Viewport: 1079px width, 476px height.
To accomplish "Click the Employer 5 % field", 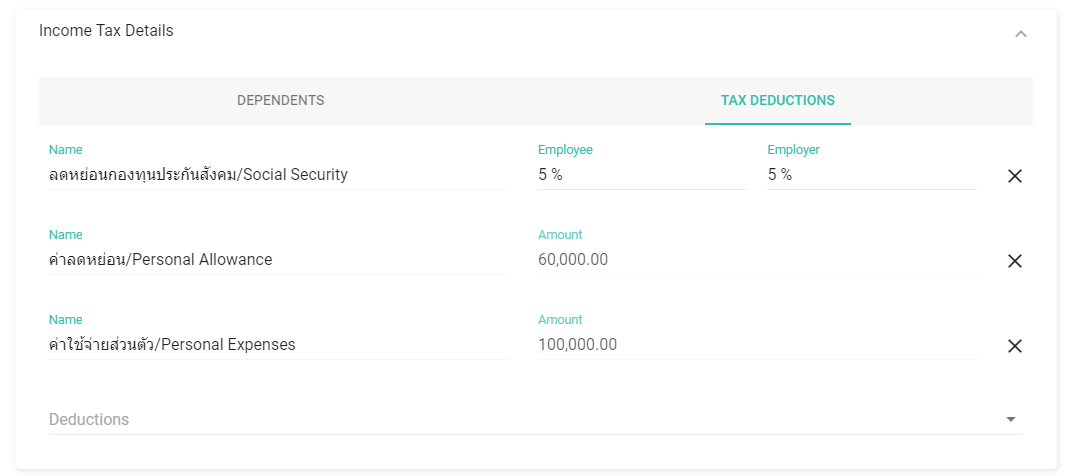I will point(872,175).
